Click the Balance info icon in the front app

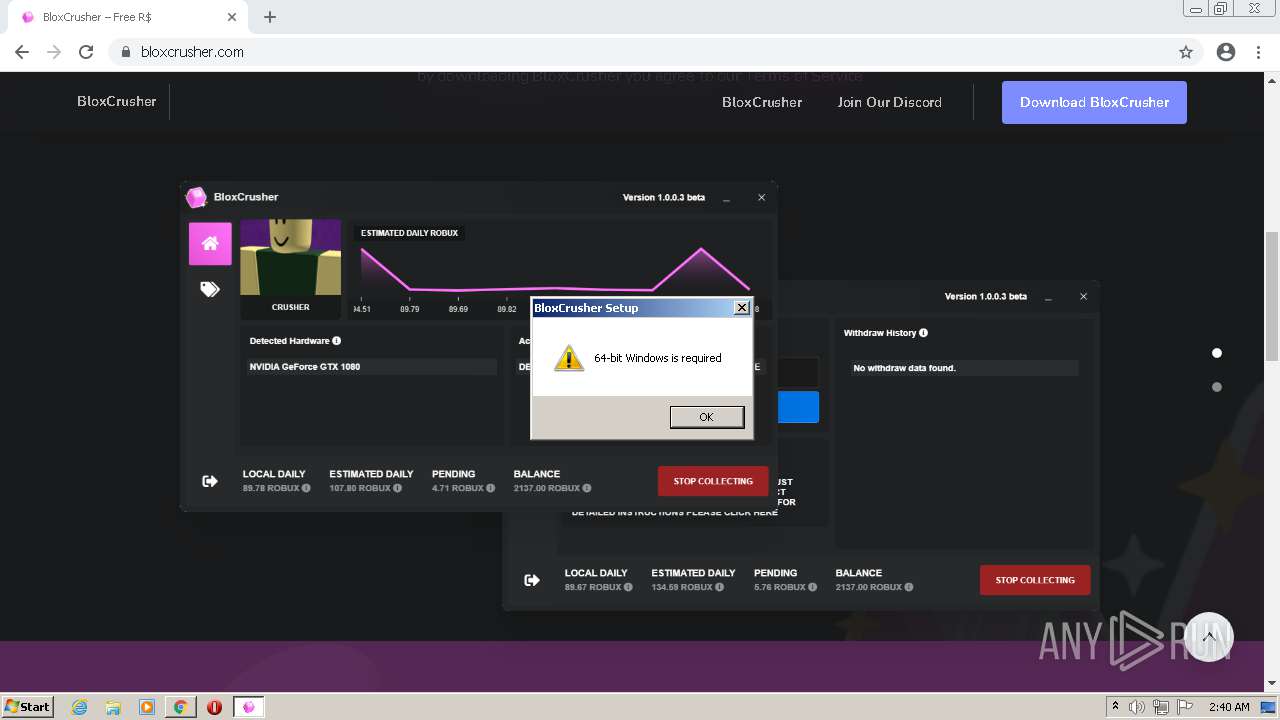[x=587, y=488]
